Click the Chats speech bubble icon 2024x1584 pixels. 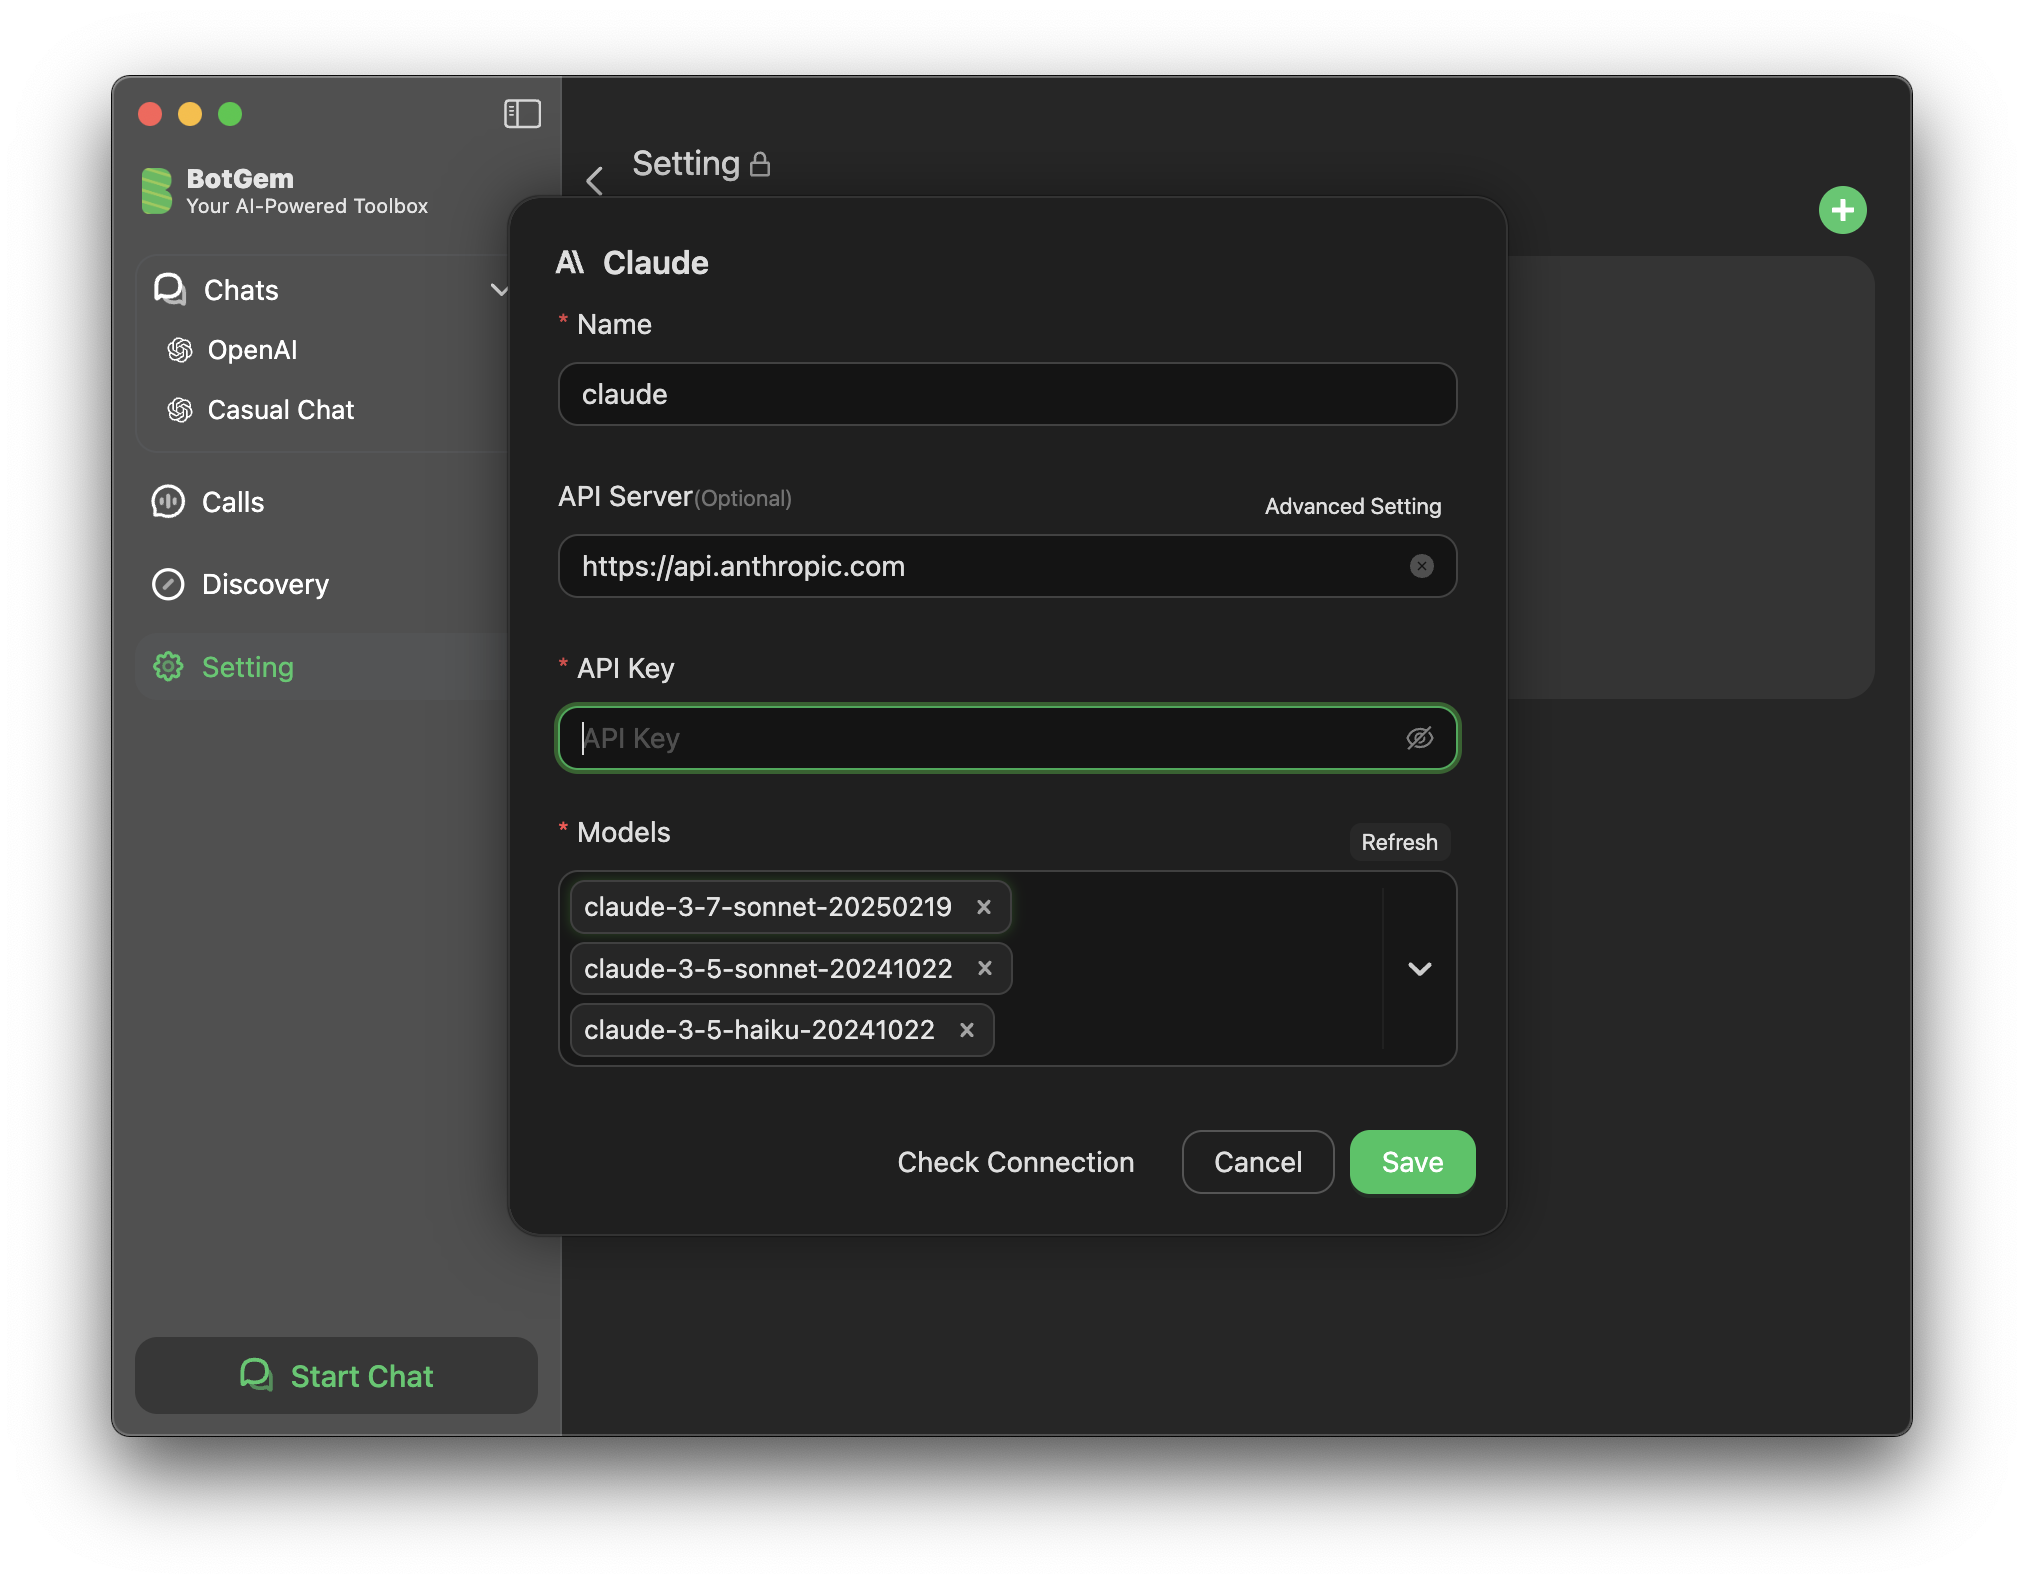pyautogui.click(x=170, y=290)
